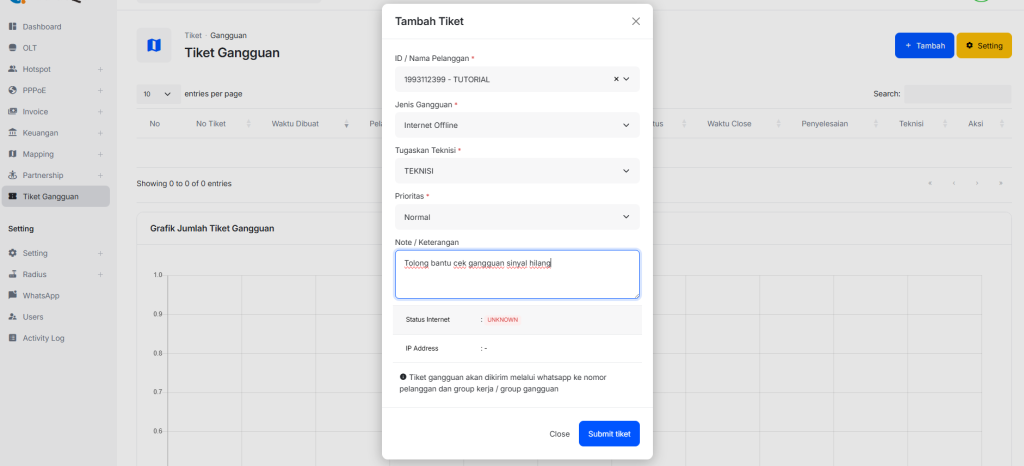1024x466 pixels.
Task: Open OLT via its database icon
Action: coord(12,48)
